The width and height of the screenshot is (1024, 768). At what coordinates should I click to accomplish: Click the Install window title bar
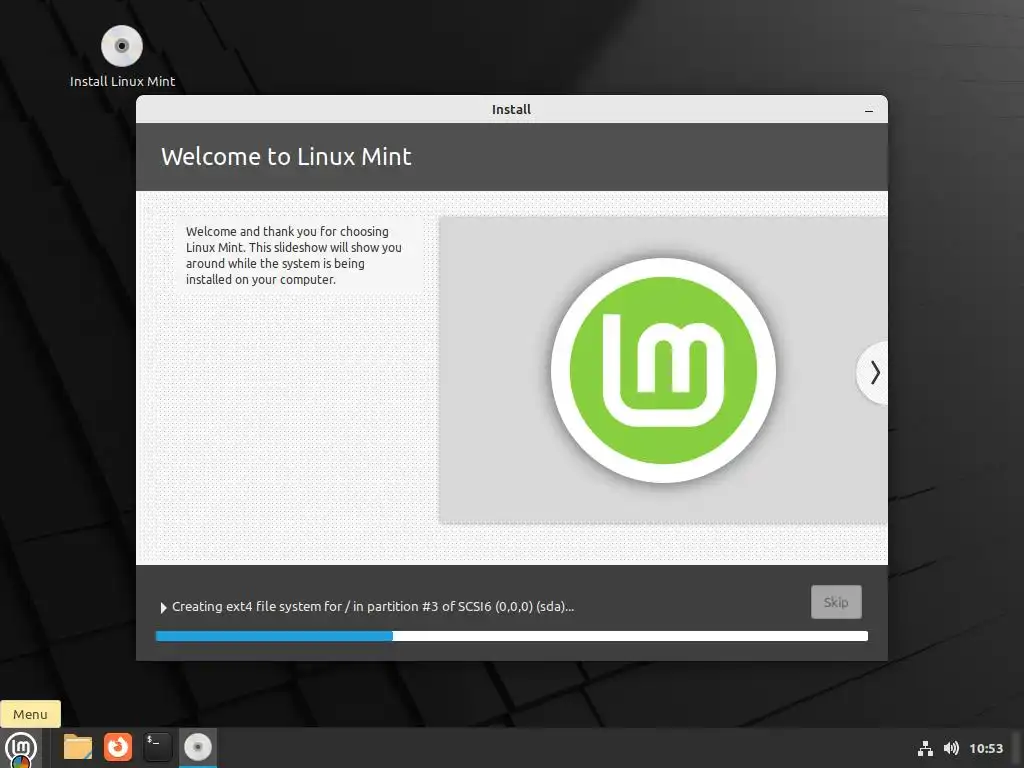point(511,110)
